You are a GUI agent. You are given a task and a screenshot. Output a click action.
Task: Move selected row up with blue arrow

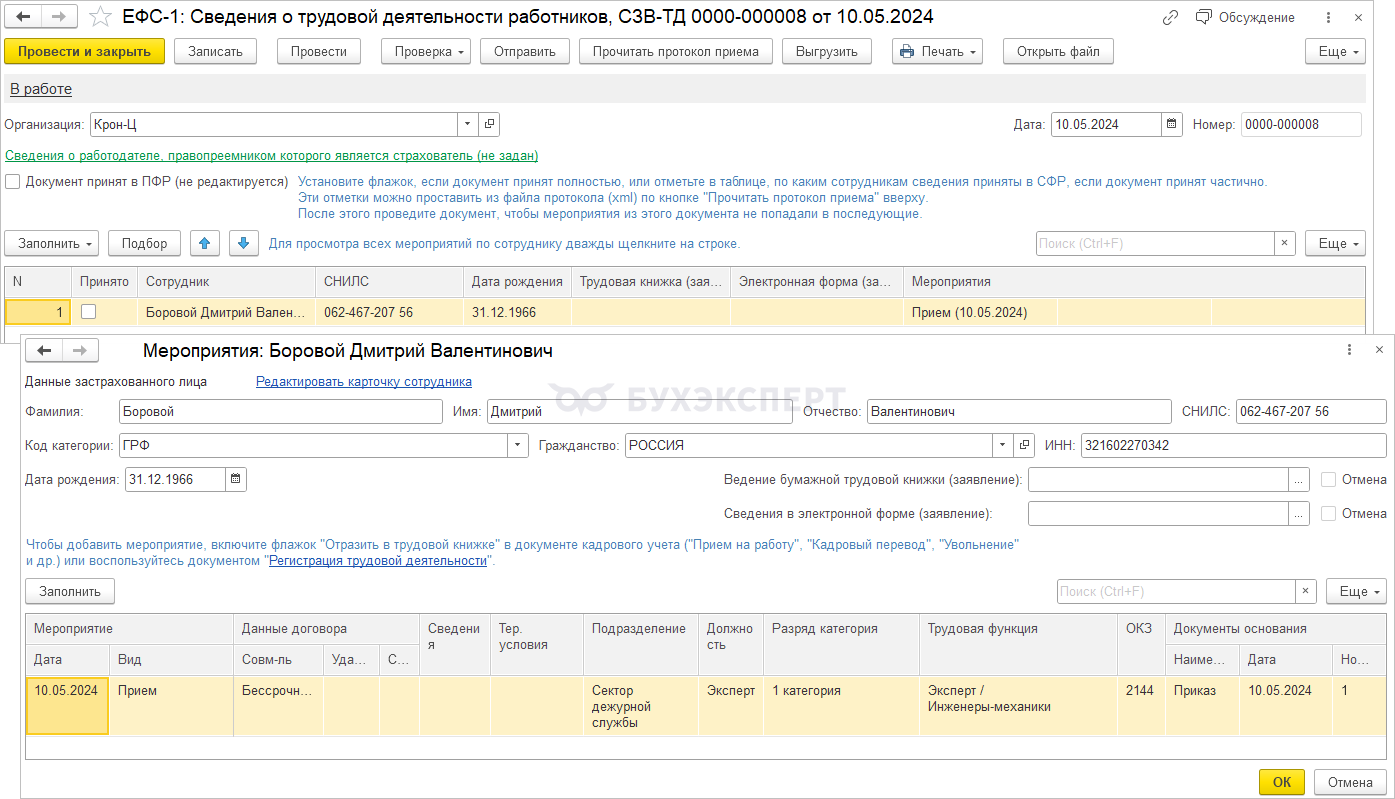coord(205,243)
